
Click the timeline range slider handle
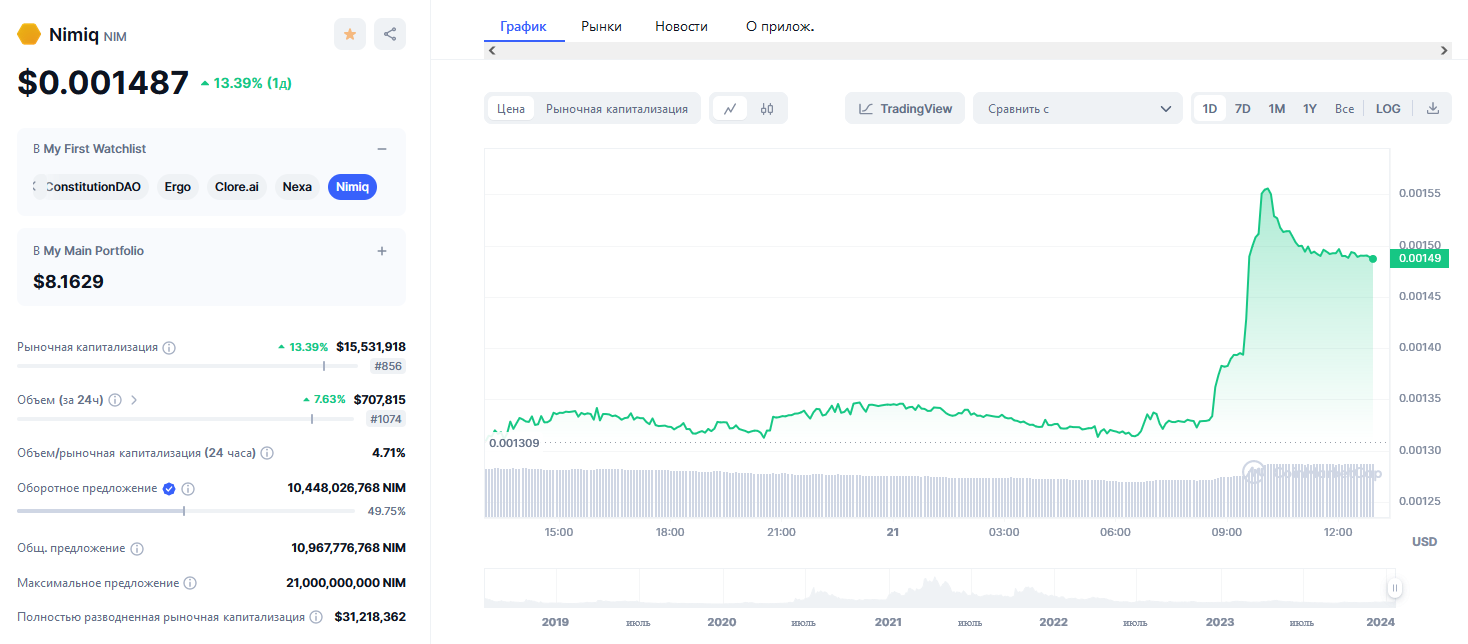coord(1394,588)
